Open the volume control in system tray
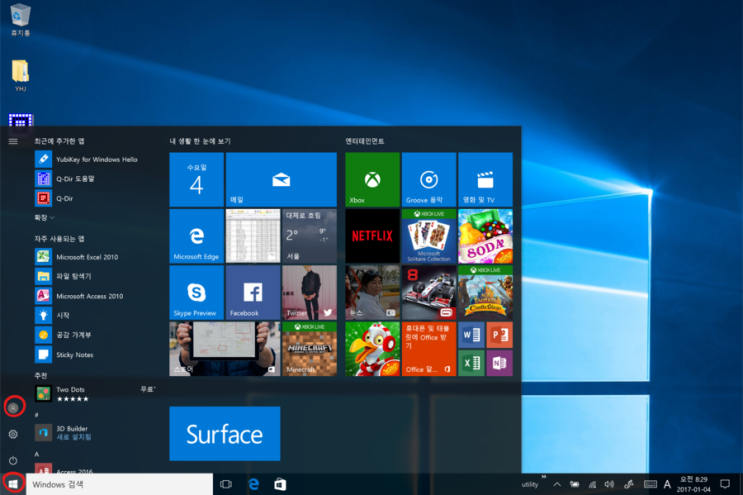The image size is (743, 495). [x=609, y=484]
